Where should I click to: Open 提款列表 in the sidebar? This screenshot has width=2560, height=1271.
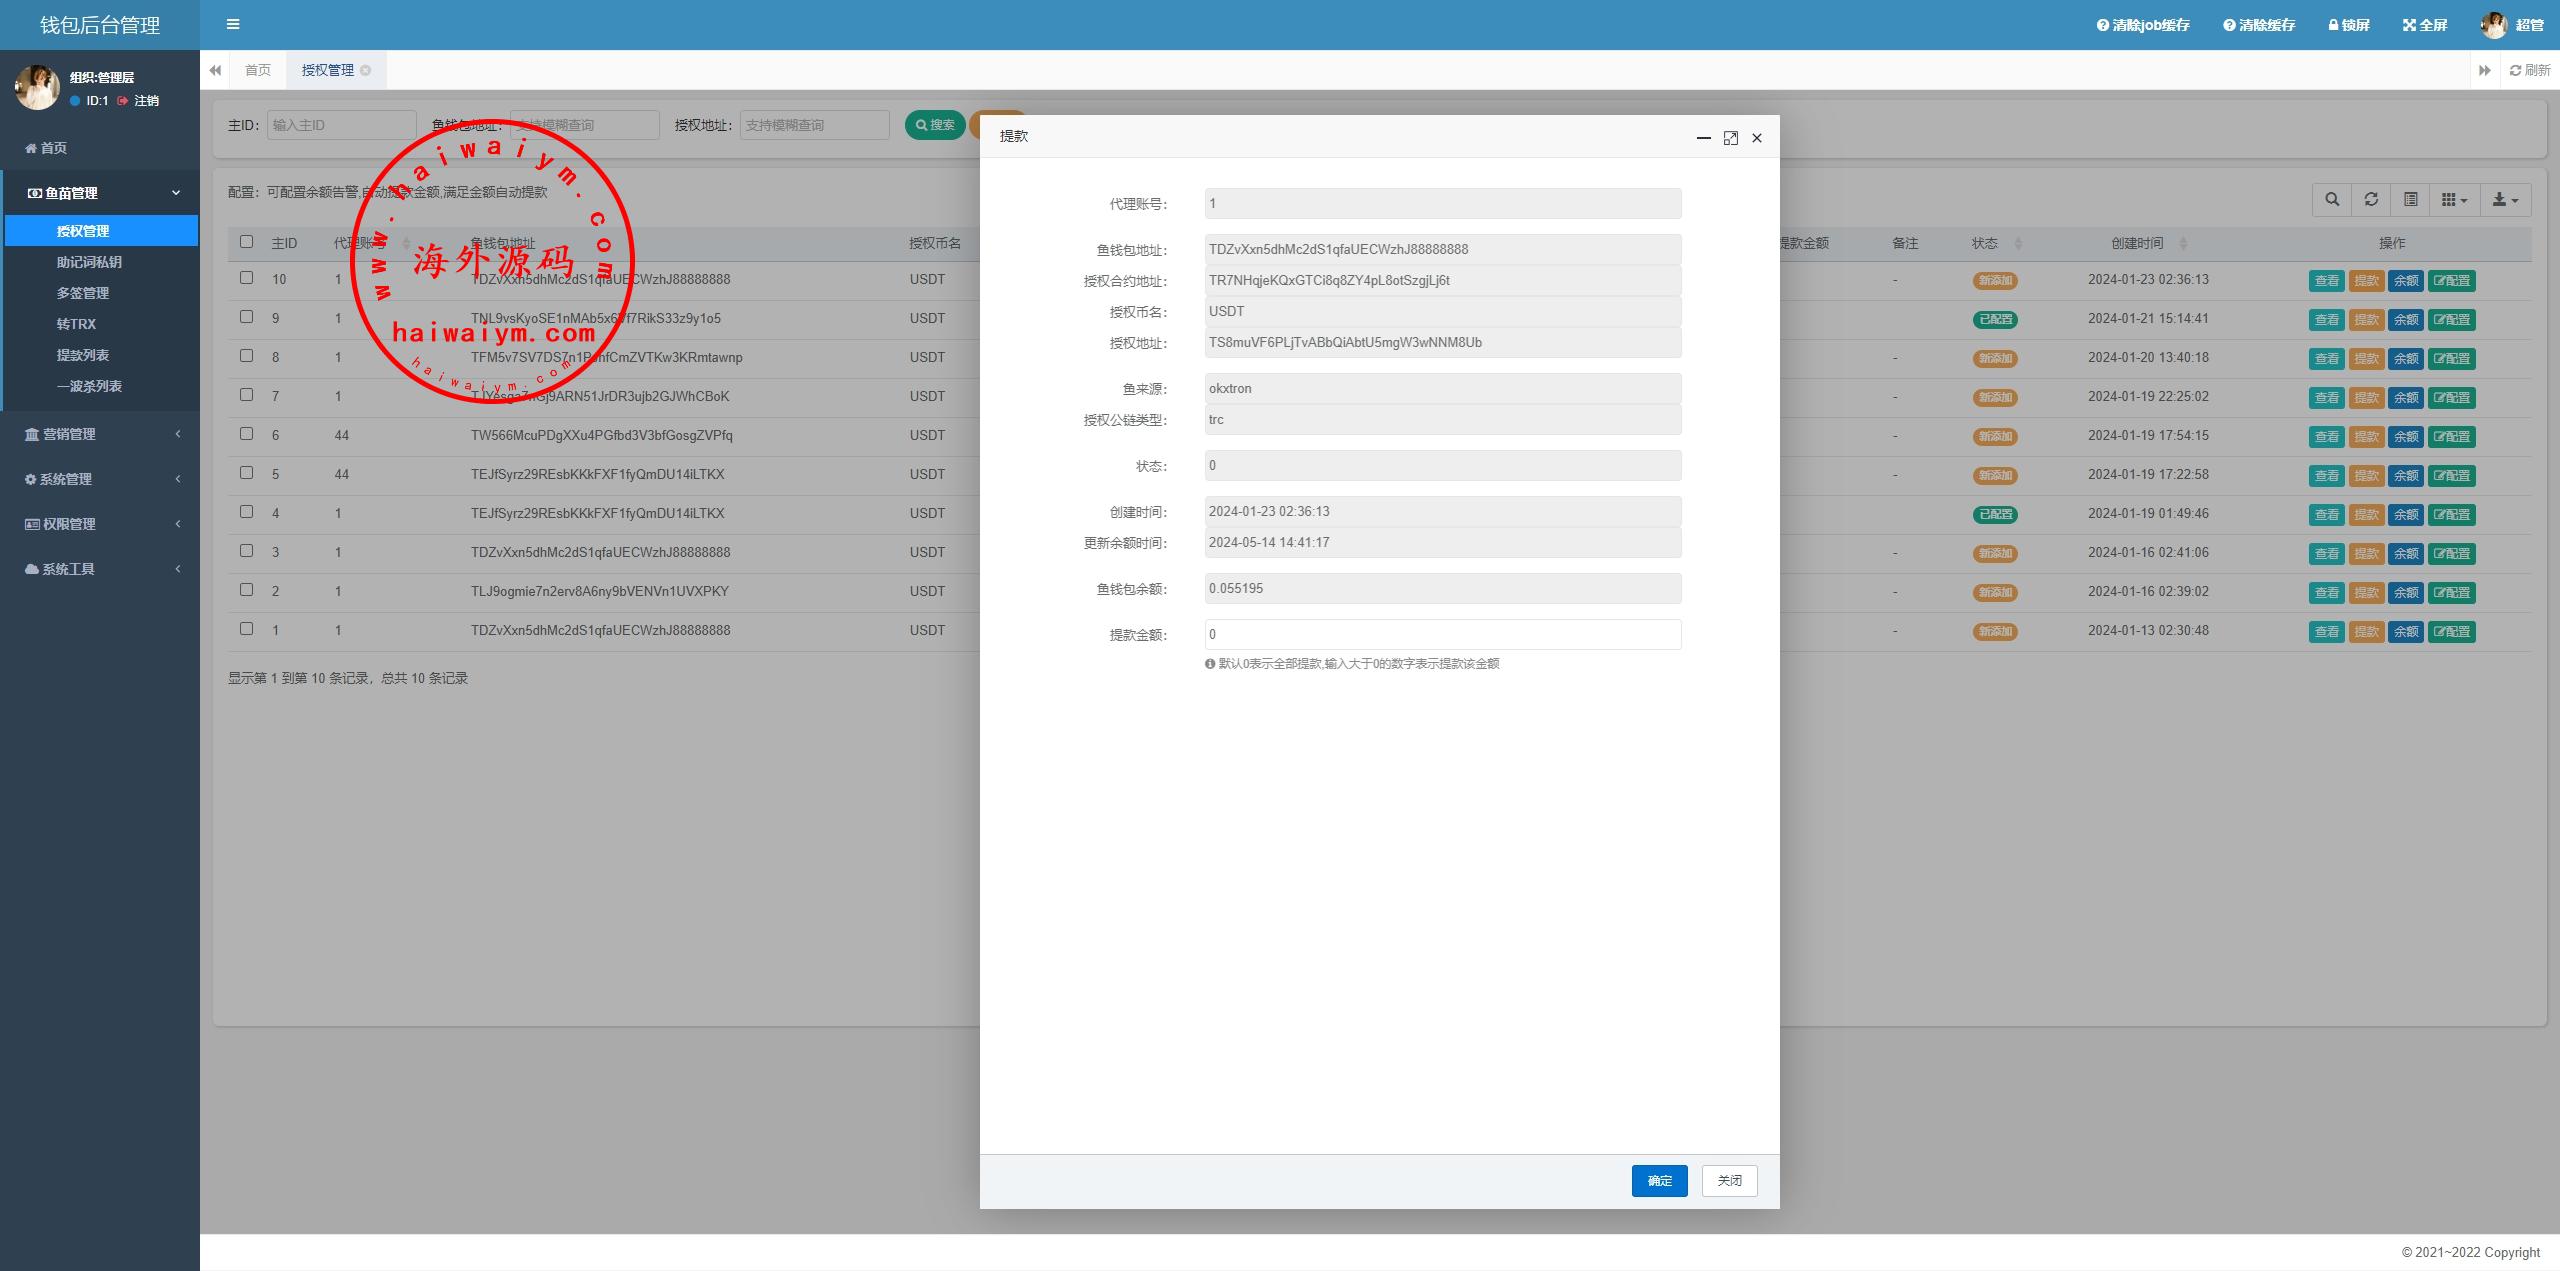[83, 355]
